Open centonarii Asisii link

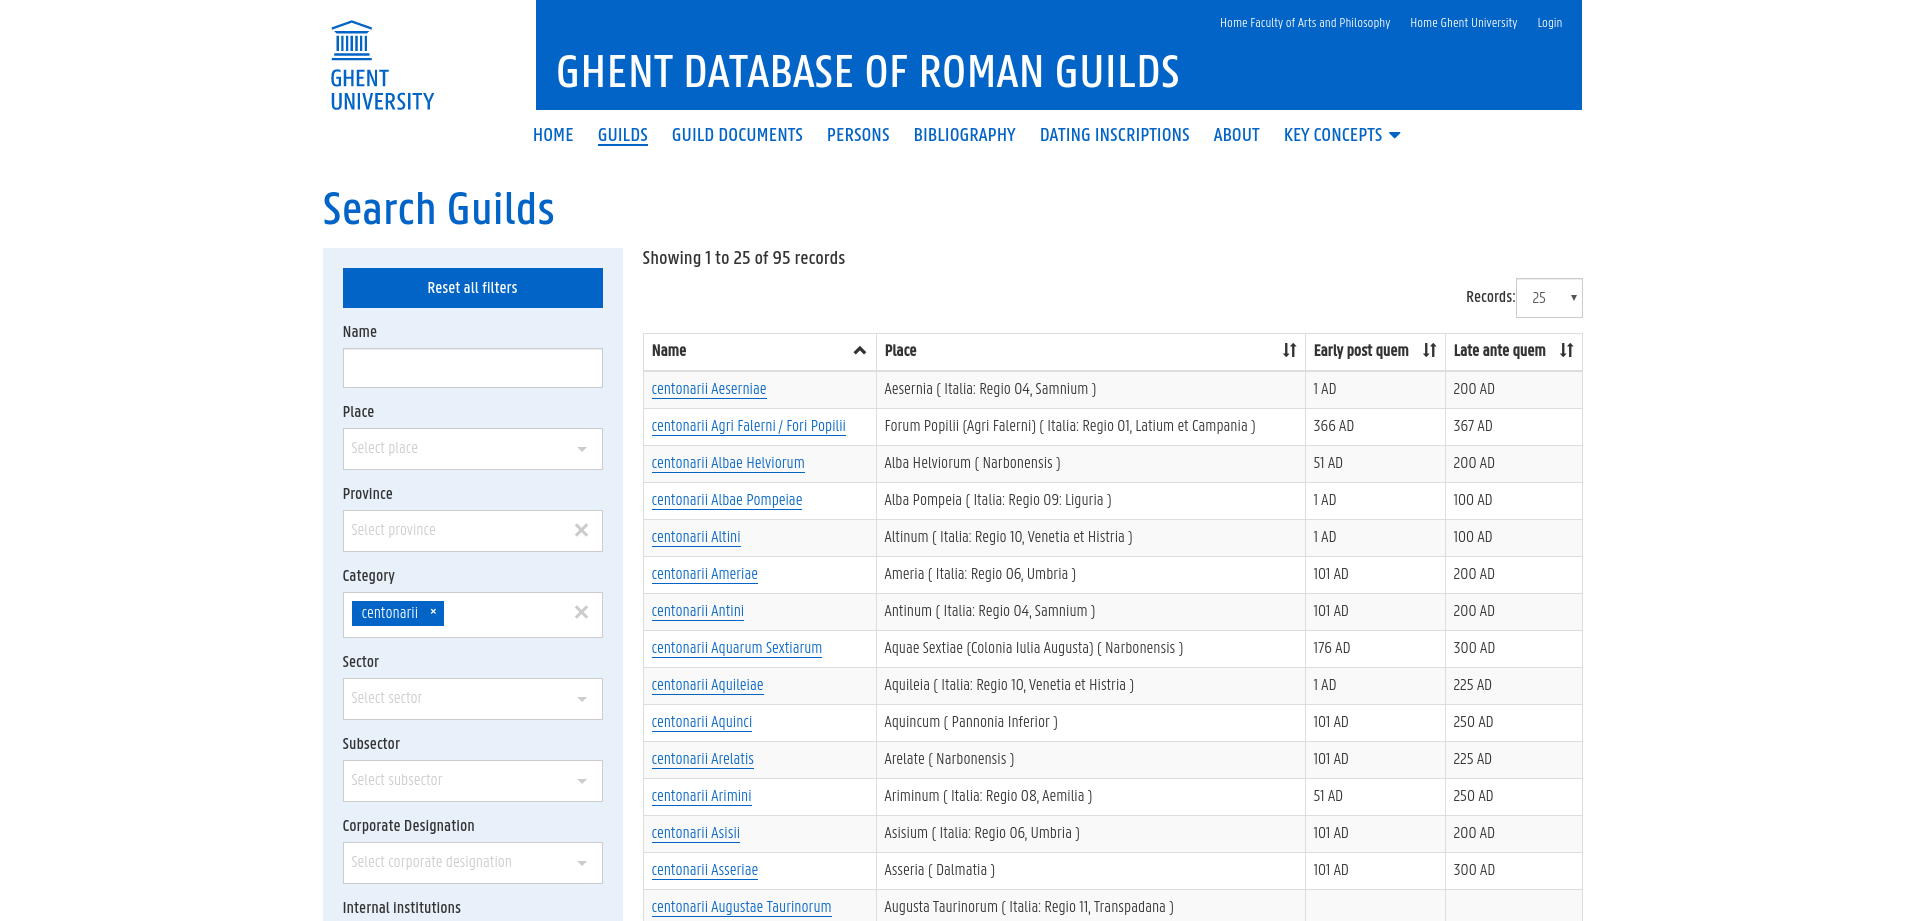[x=696, y=834]
